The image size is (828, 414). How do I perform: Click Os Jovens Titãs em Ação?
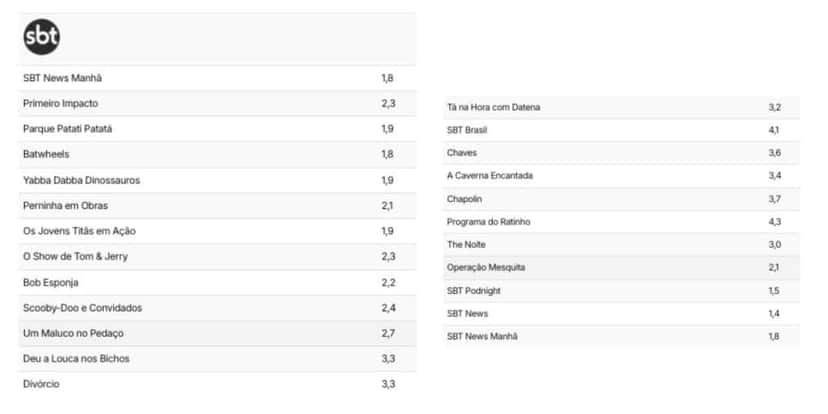point(79,231)
